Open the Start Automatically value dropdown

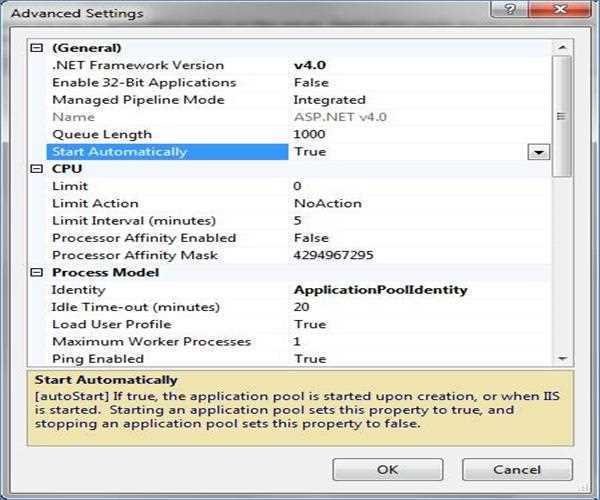pos(539,152)
